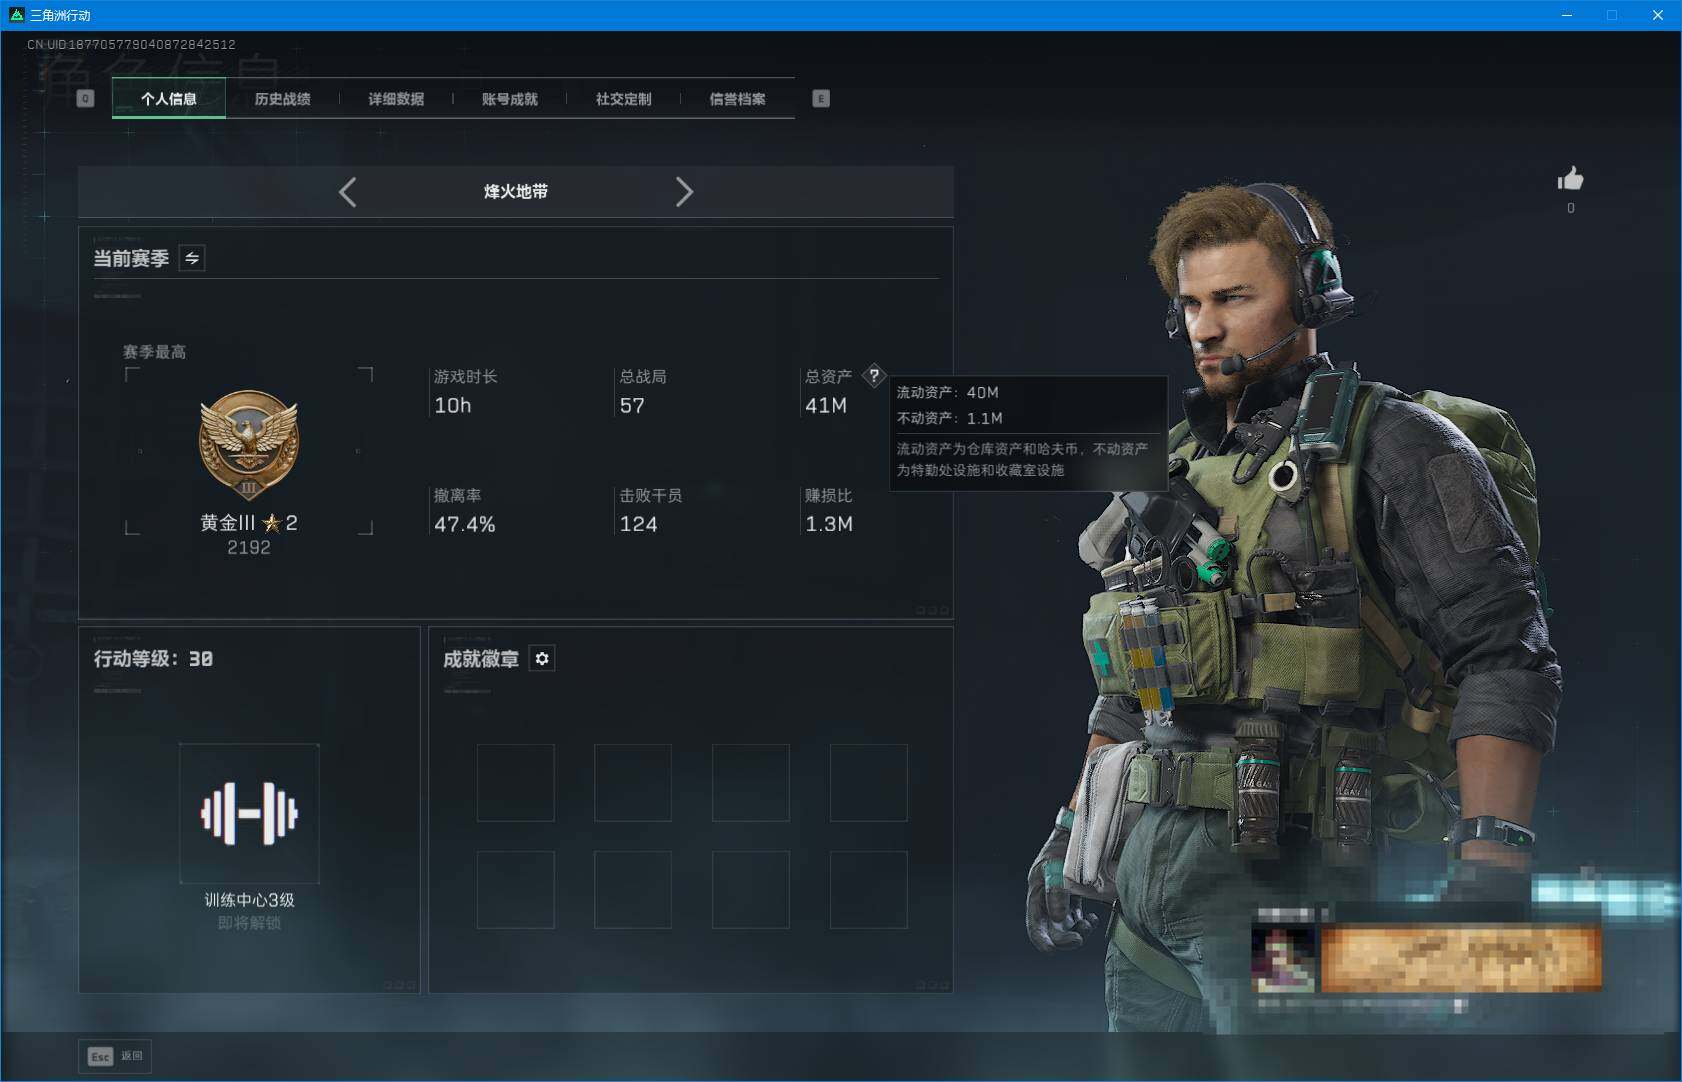Click the 游戏时长 value 10h
The width and height of the screenshot is (1682, 1082).
pyautogui.click(x=453, y=405)
